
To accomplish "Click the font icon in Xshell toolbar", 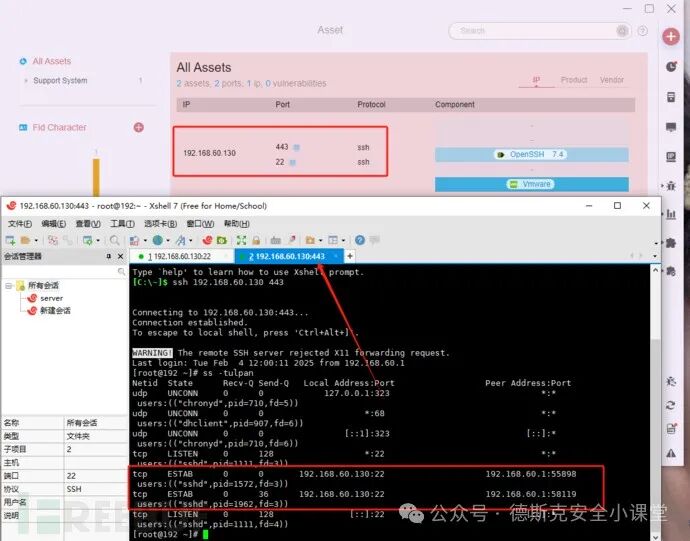I will coord(180,240).
